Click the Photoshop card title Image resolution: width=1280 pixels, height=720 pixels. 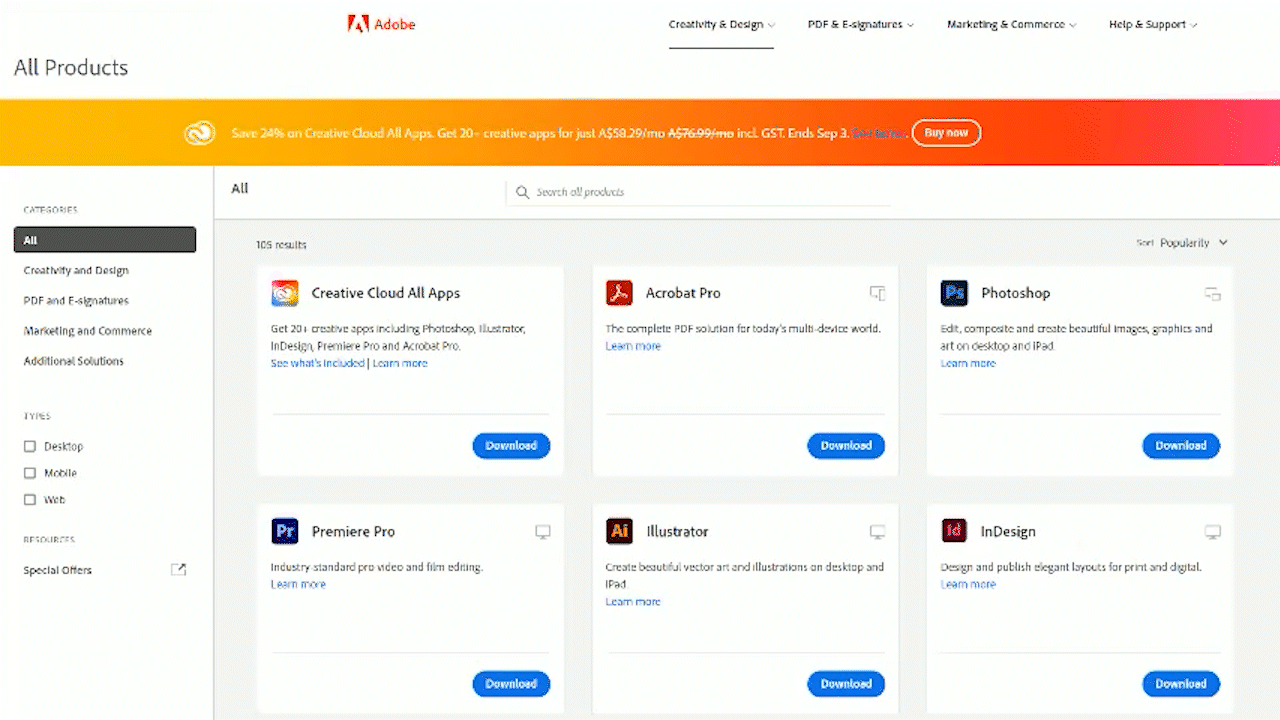pyautogui.click(x=1016, y=293)
